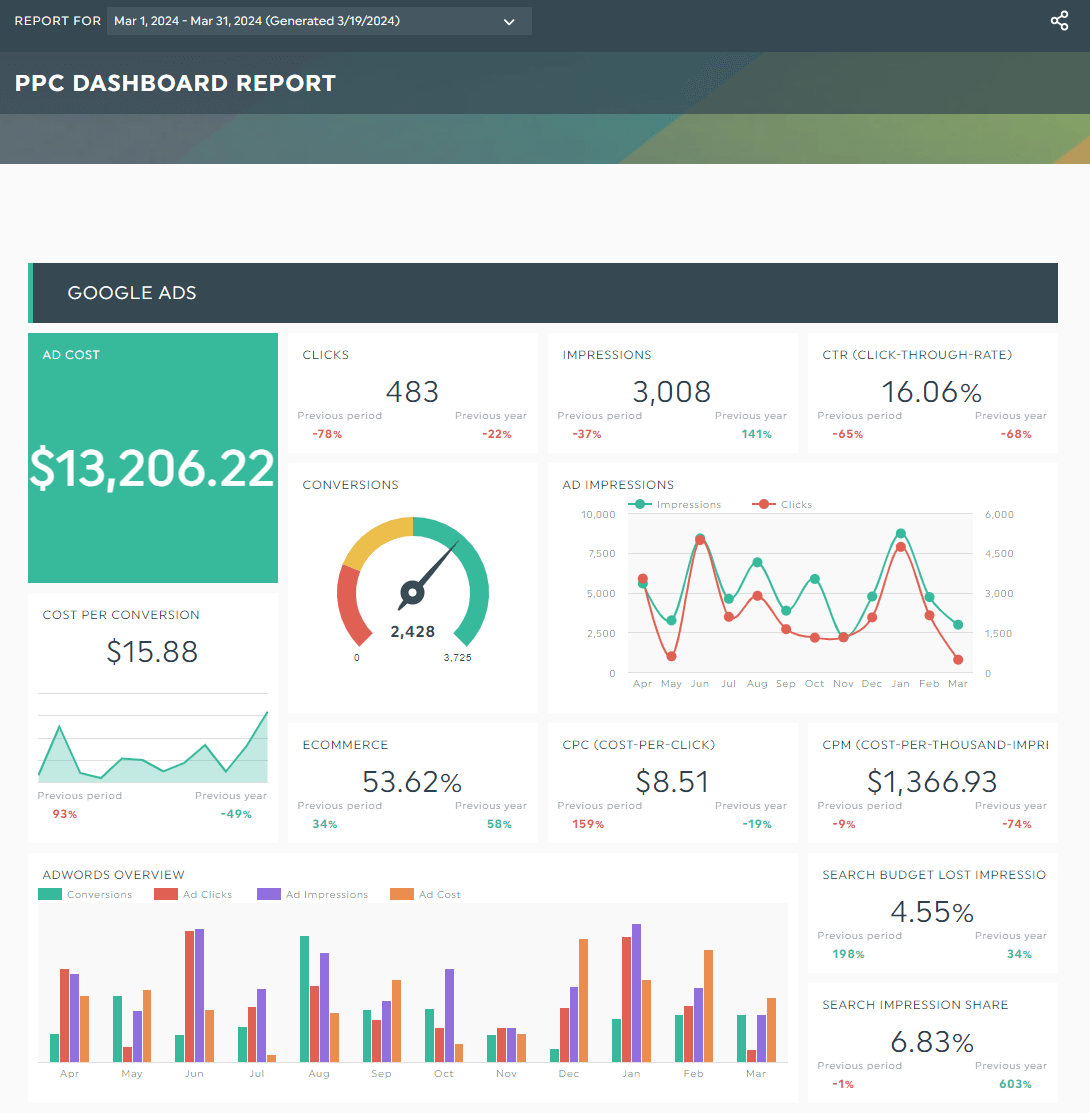
Task: Hide the Ad Impressions purple legend series
Action: click(313, 894)
